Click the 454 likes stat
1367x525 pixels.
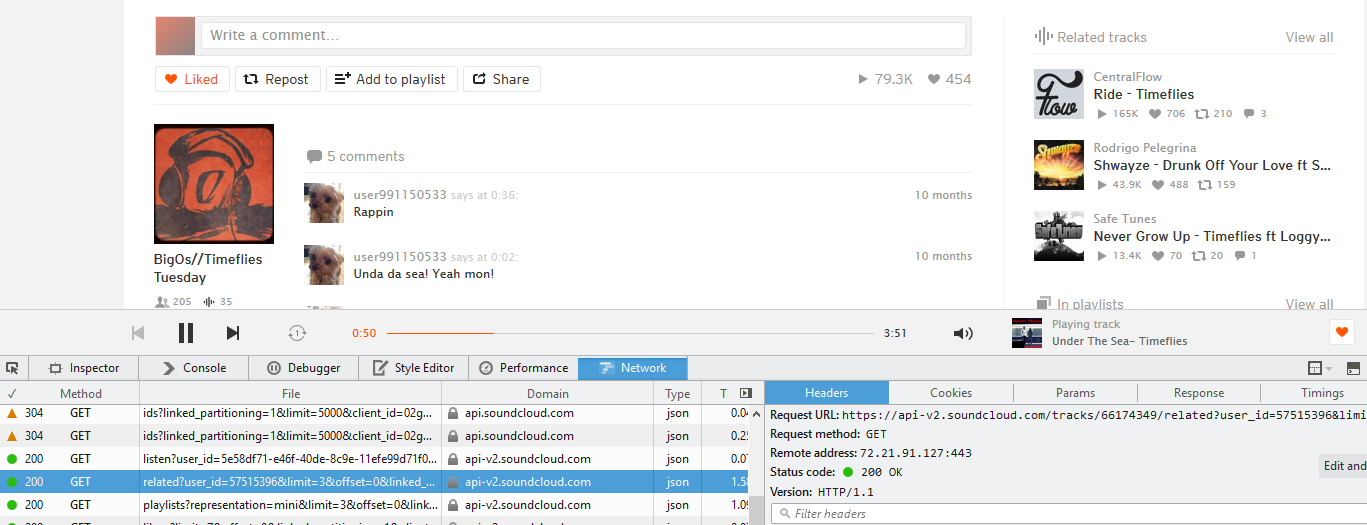click(x=950, y=79)
